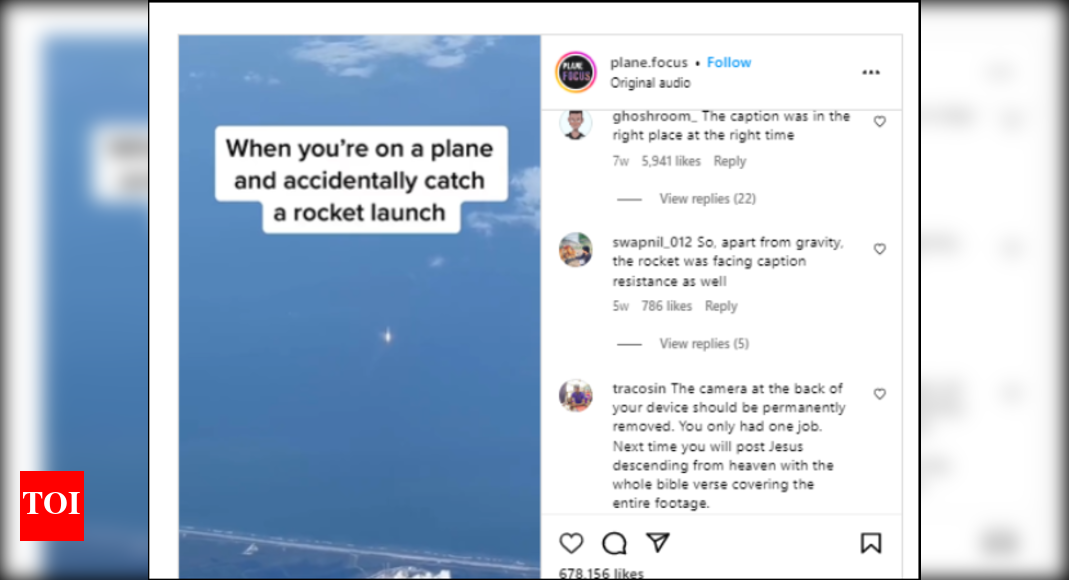Share the post via the paper plane icon
Image resolution: width=1069 pixels, height=580 pixels.
pos(657,543)
